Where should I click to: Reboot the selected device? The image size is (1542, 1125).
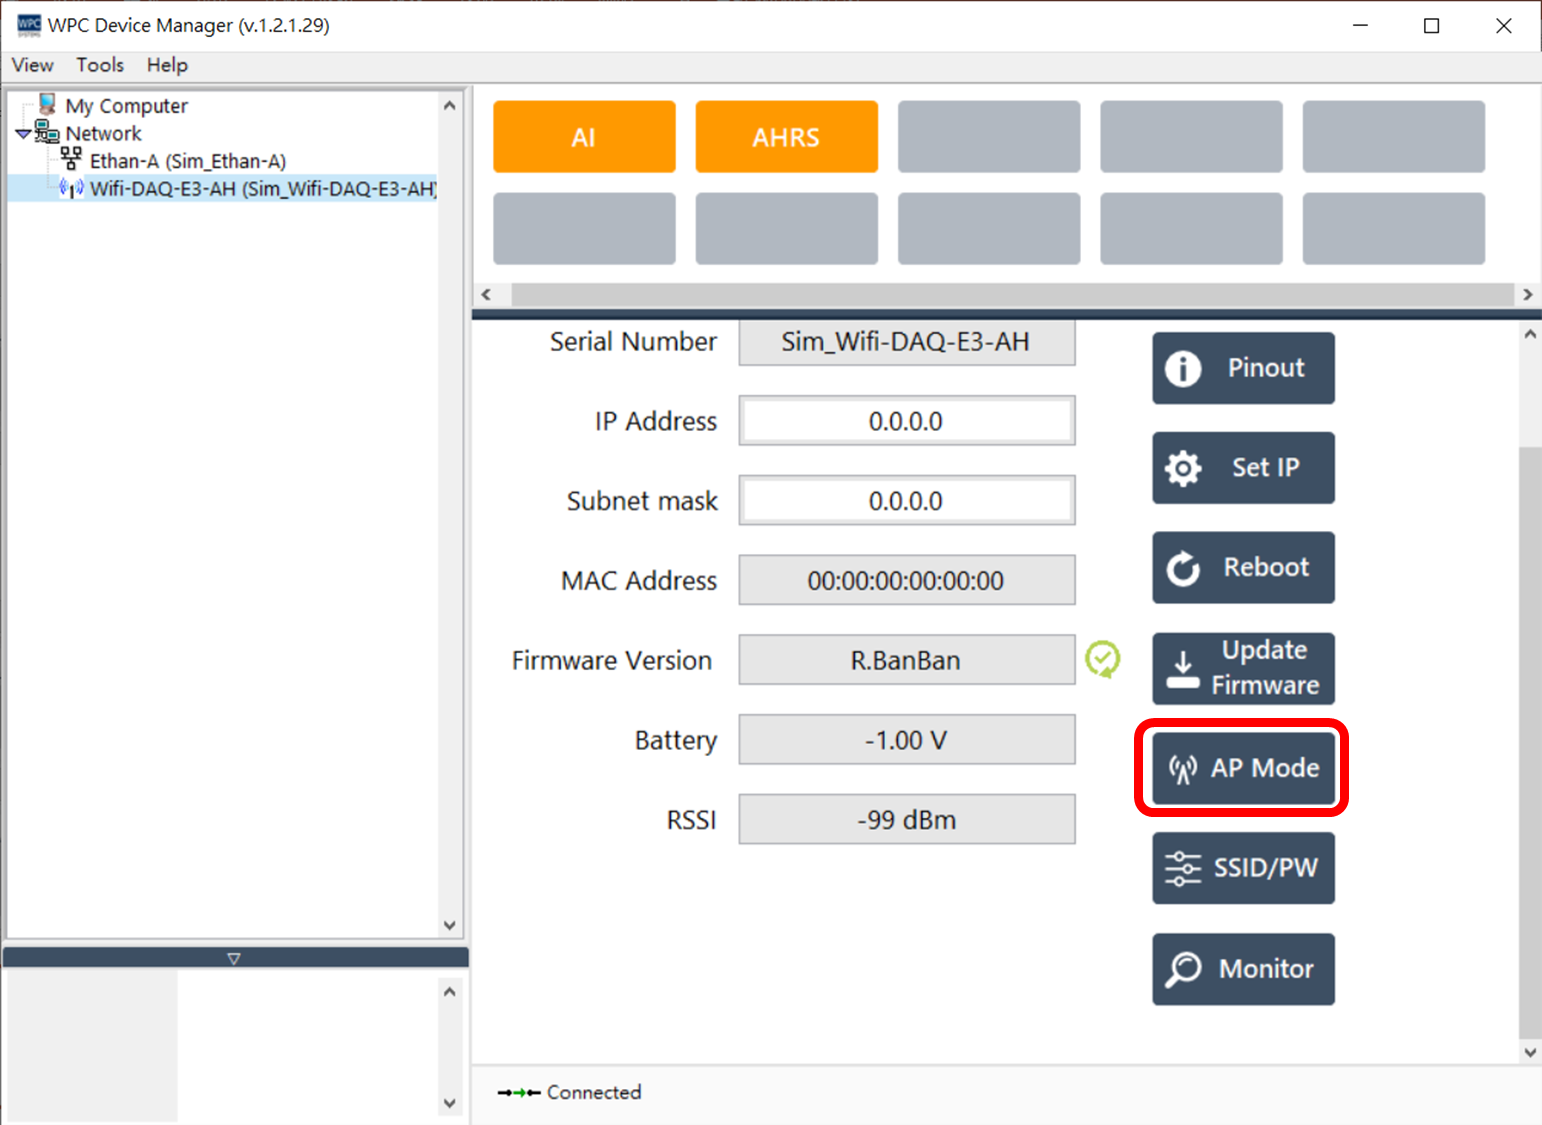click(1243, 567)
